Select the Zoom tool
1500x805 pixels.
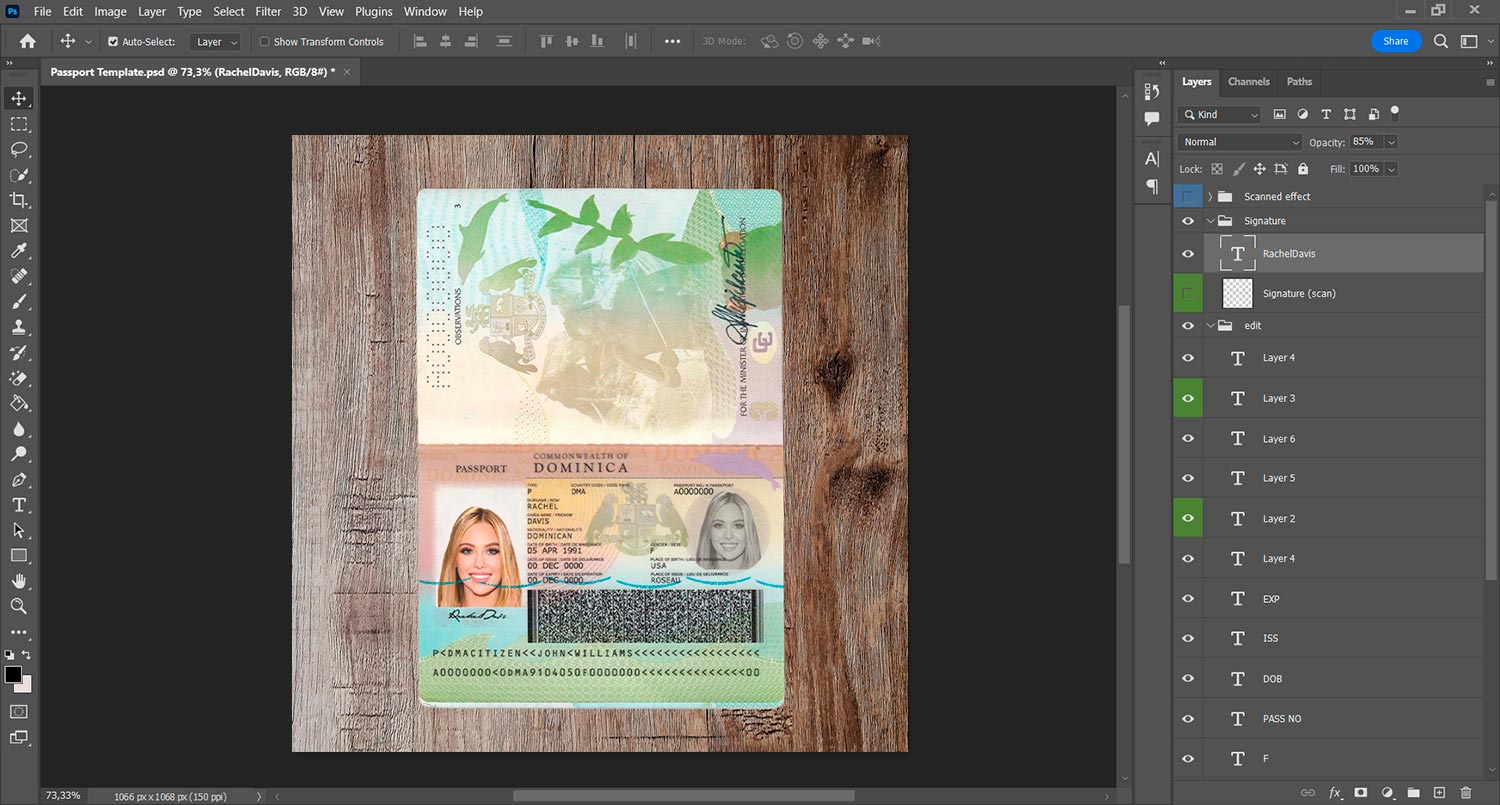[x=19, y=606]
